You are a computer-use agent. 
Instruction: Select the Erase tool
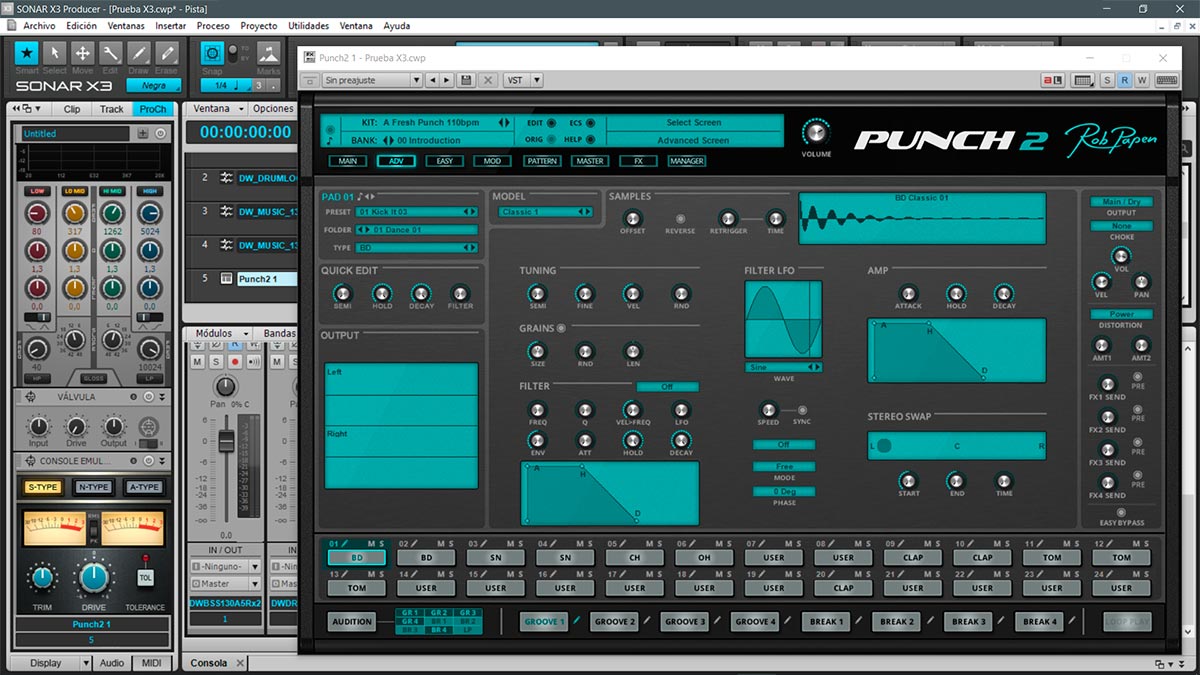tap(167, 54)
